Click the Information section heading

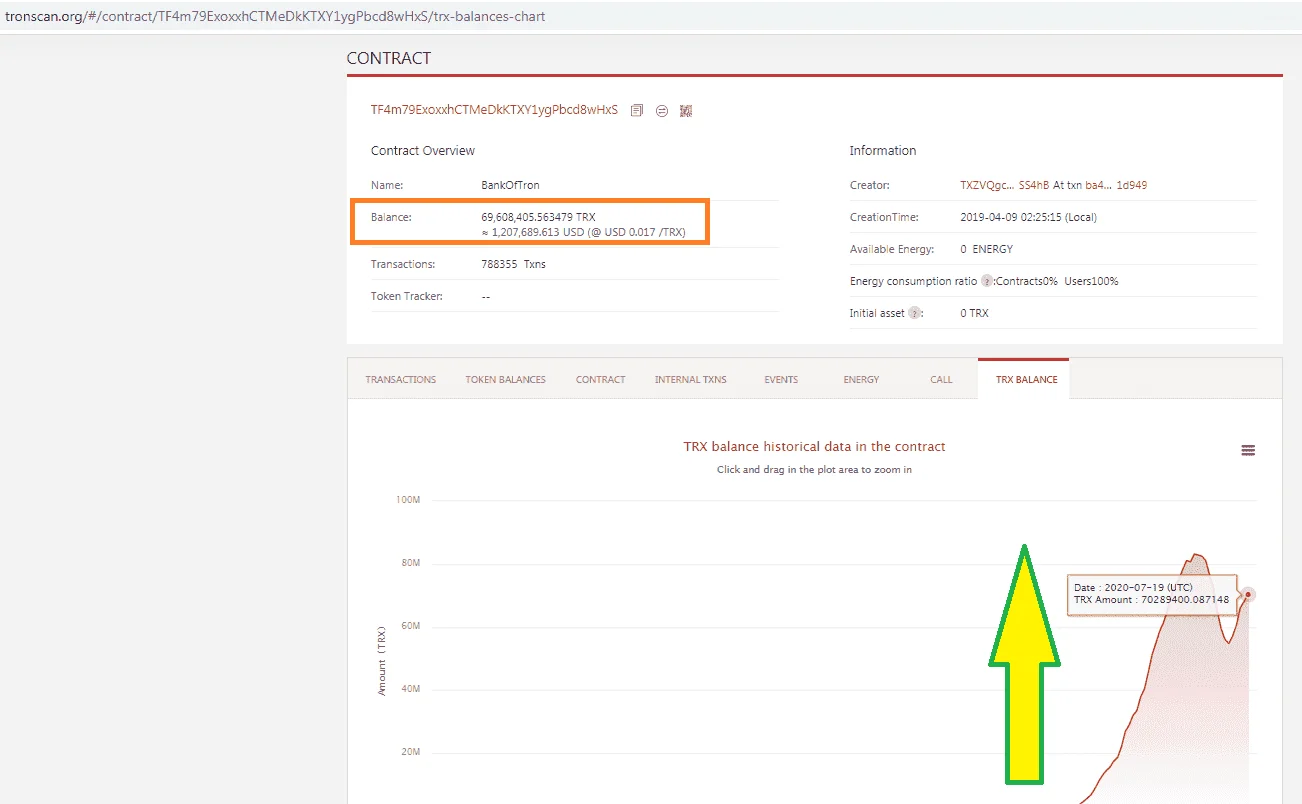pyautogui.click(x=883, y=151)
